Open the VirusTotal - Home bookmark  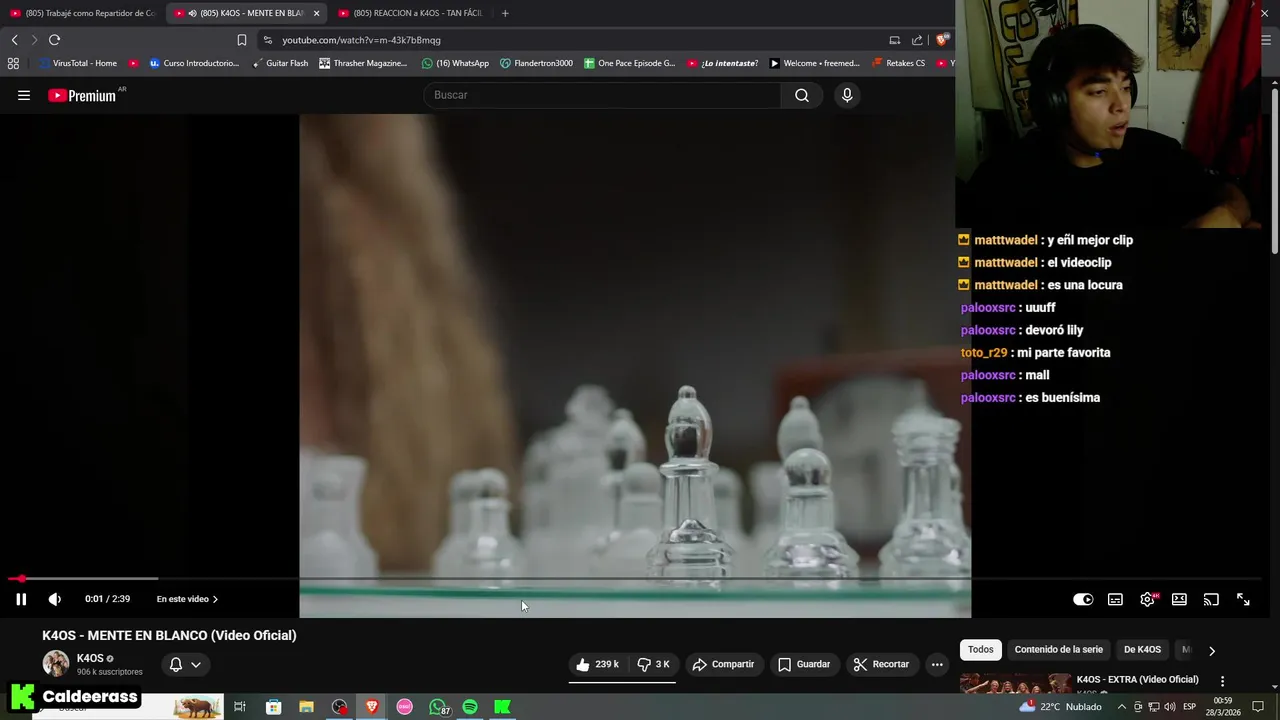click(77, 63)
